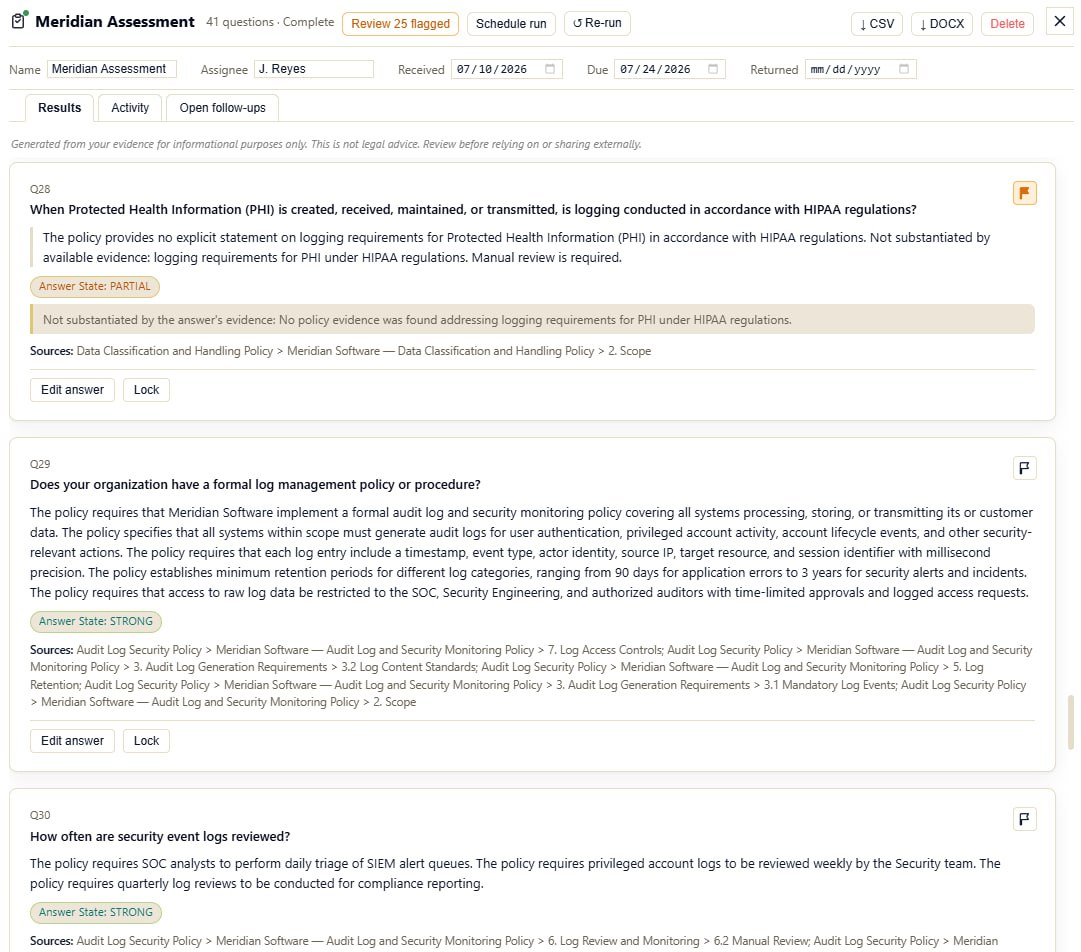This screenshot has height=952, width=1081.
Task: Click the Q28 Sources line on Data Classification
Action: click(341, 351)
